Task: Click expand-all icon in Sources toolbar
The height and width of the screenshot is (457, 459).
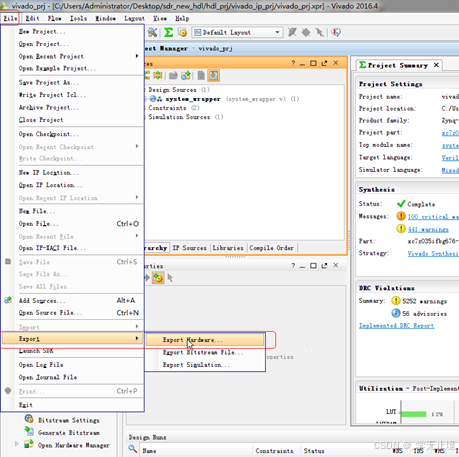Action: (158, 75)
